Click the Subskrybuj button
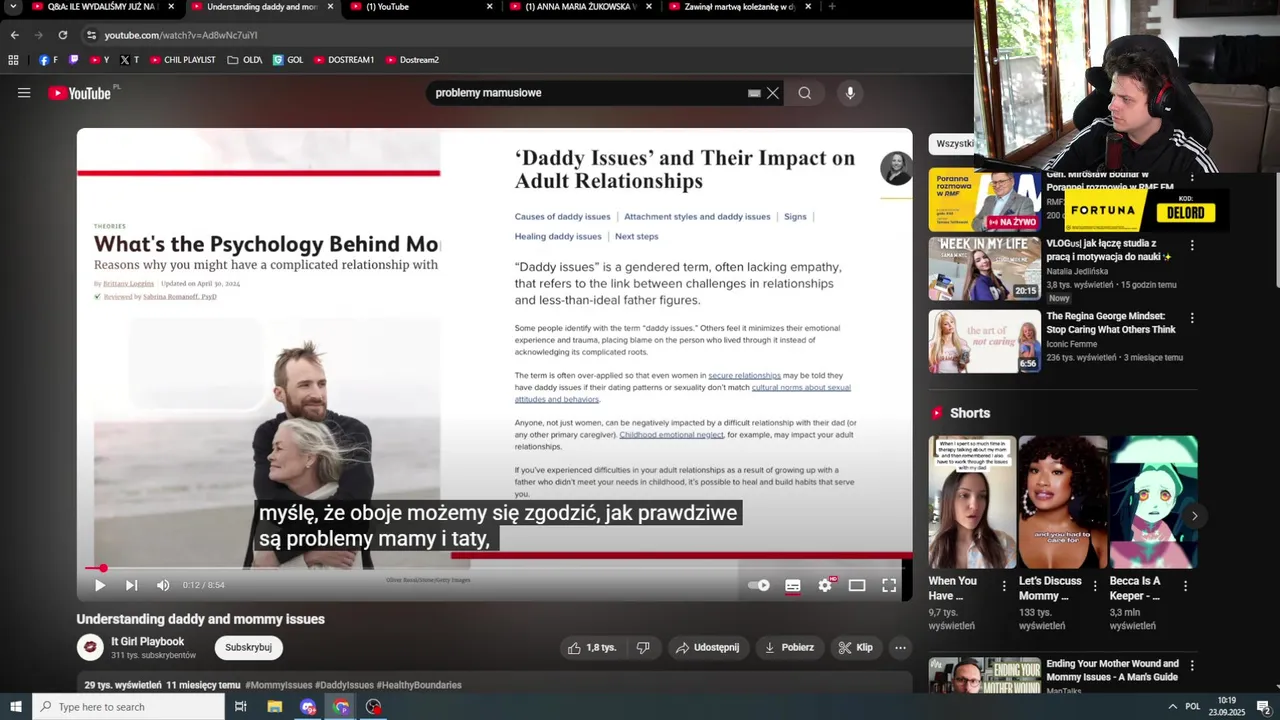The width and height of the screenshot is (1280, 720). pos(249,648)
